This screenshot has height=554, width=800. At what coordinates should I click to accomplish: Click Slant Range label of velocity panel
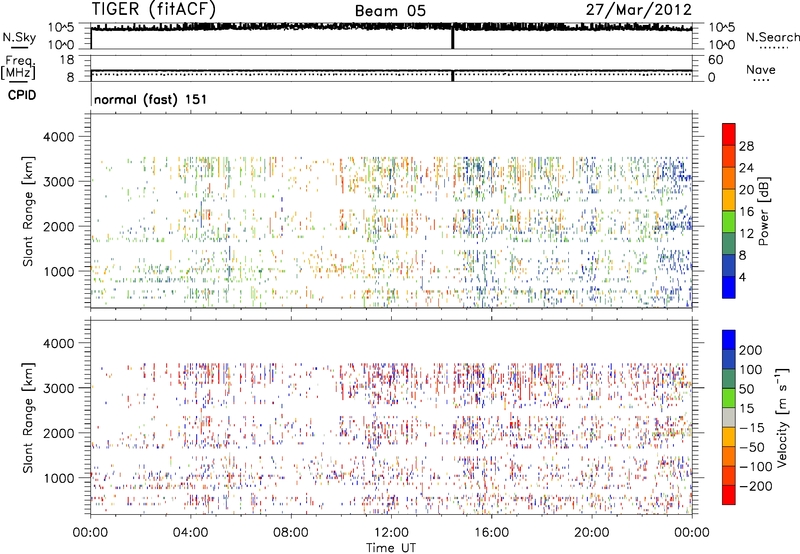(x=28, y=418)
